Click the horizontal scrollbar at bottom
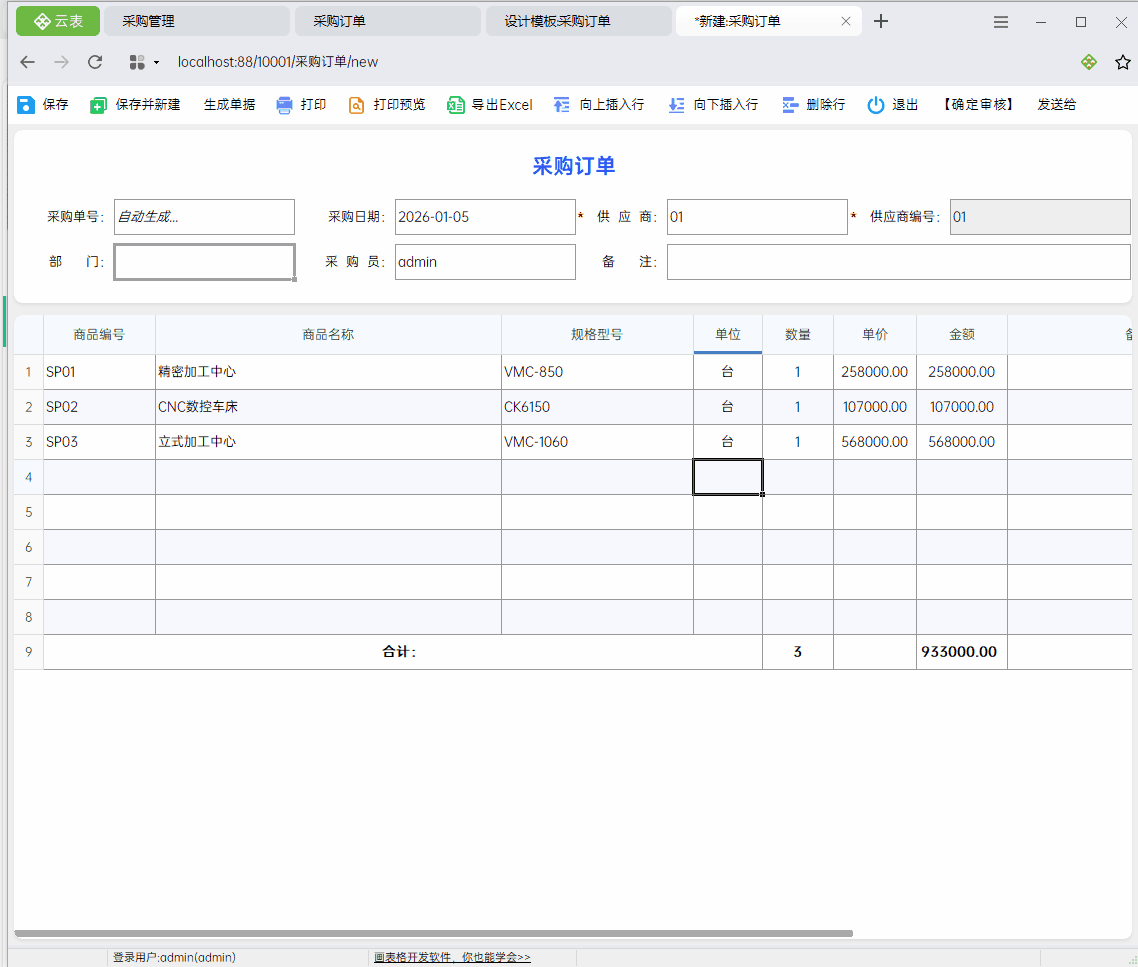1138x967 pixels. pyautogui.click(x=433, y=933)
